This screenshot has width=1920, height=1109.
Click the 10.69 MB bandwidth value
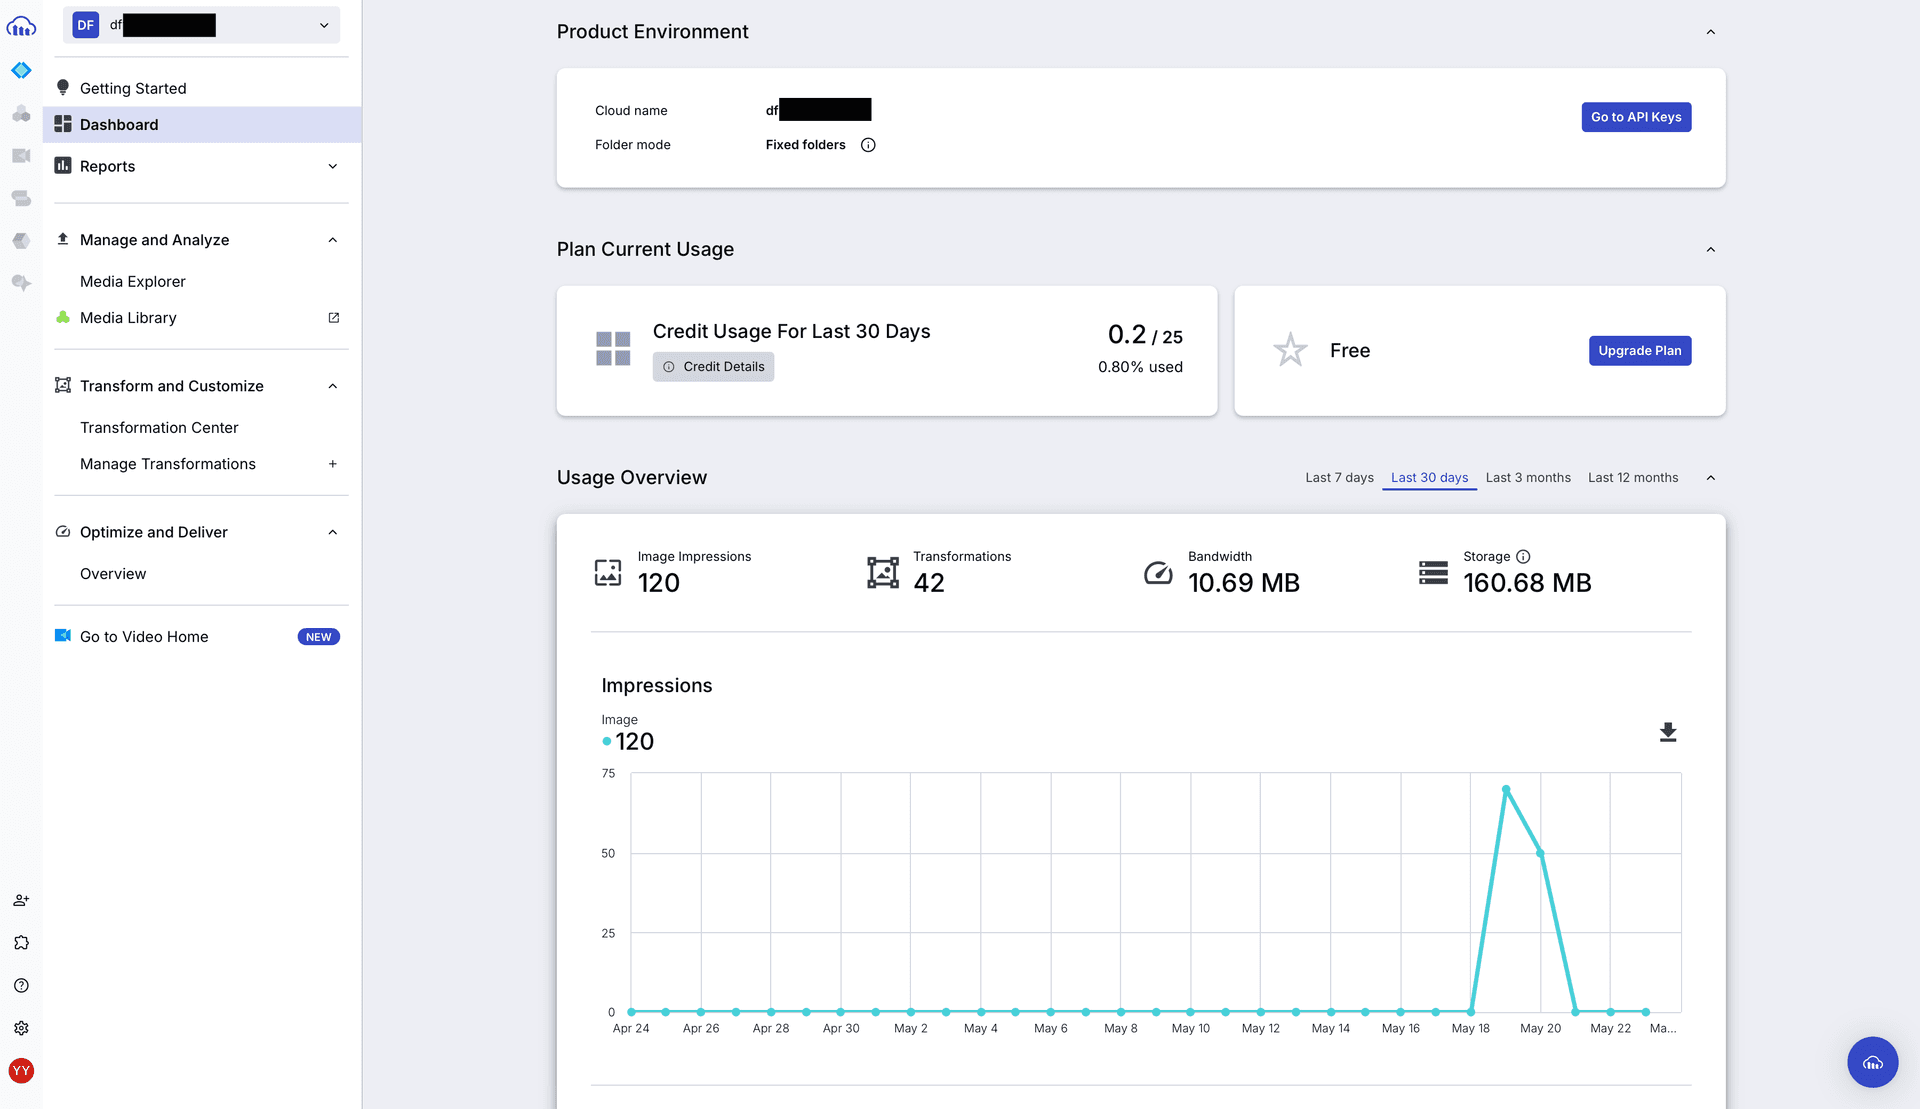(1244, 583)
